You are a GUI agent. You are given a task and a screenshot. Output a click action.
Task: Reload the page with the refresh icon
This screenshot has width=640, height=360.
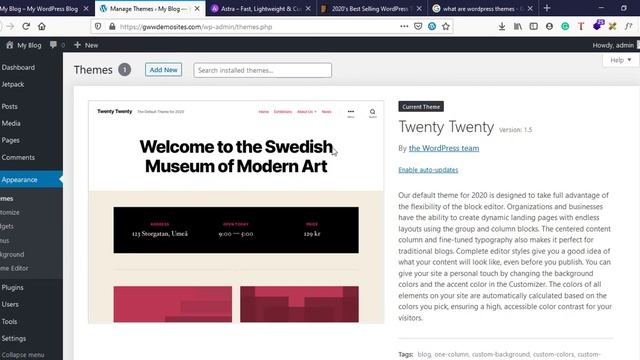point(26,27)
